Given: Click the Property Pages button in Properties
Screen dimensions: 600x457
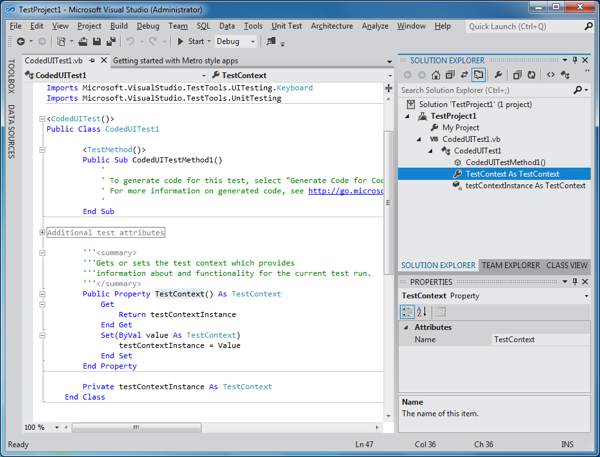Looking at the screenshot, I should click(x=440, y=312).
